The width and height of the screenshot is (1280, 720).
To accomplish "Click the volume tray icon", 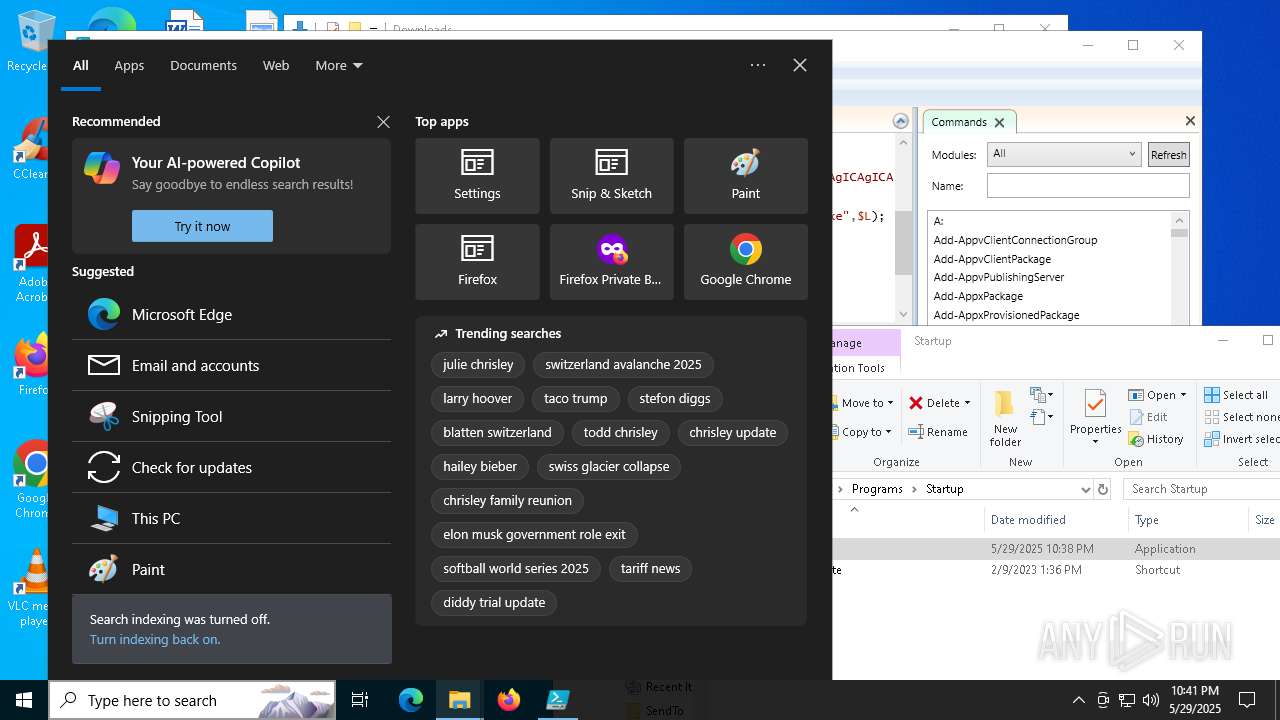I will pos(1151,700).
